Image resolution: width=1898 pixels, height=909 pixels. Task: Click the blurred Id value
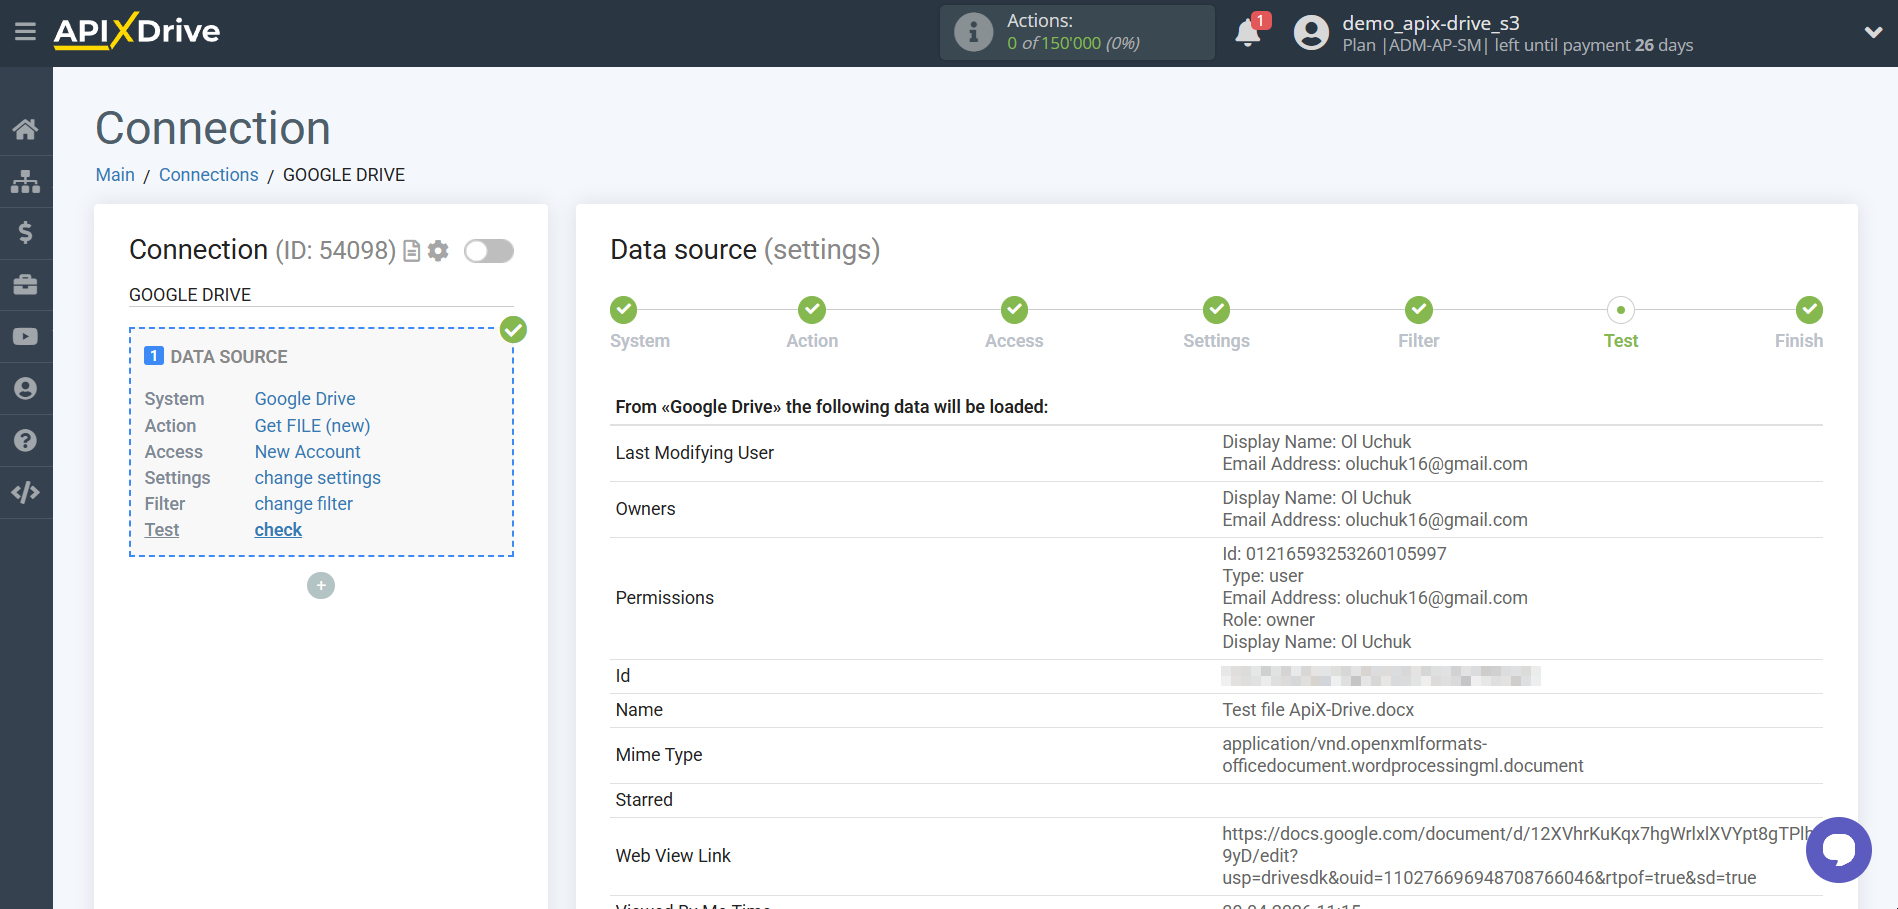[1380, 676]
